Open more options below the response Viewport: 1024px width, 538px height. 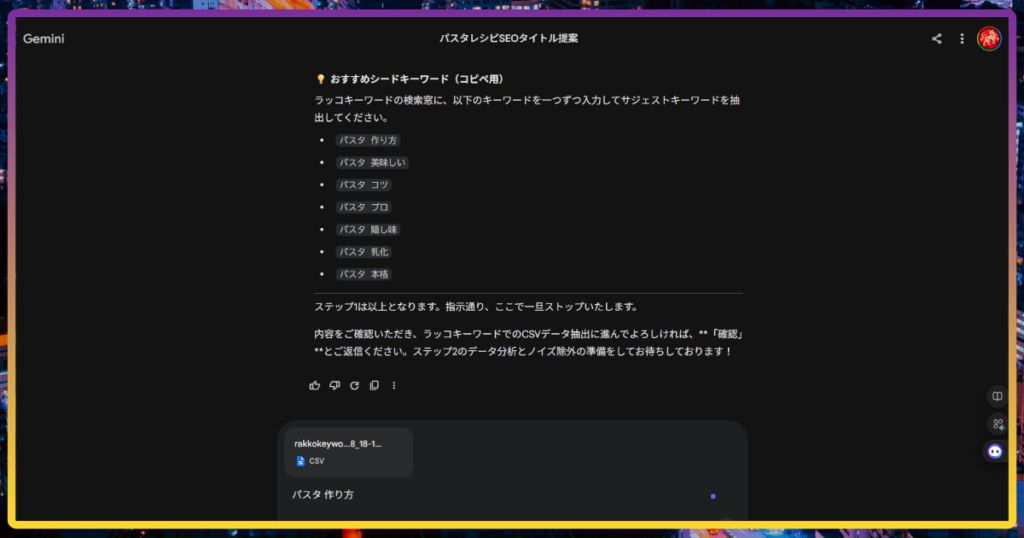coord(394,385)
